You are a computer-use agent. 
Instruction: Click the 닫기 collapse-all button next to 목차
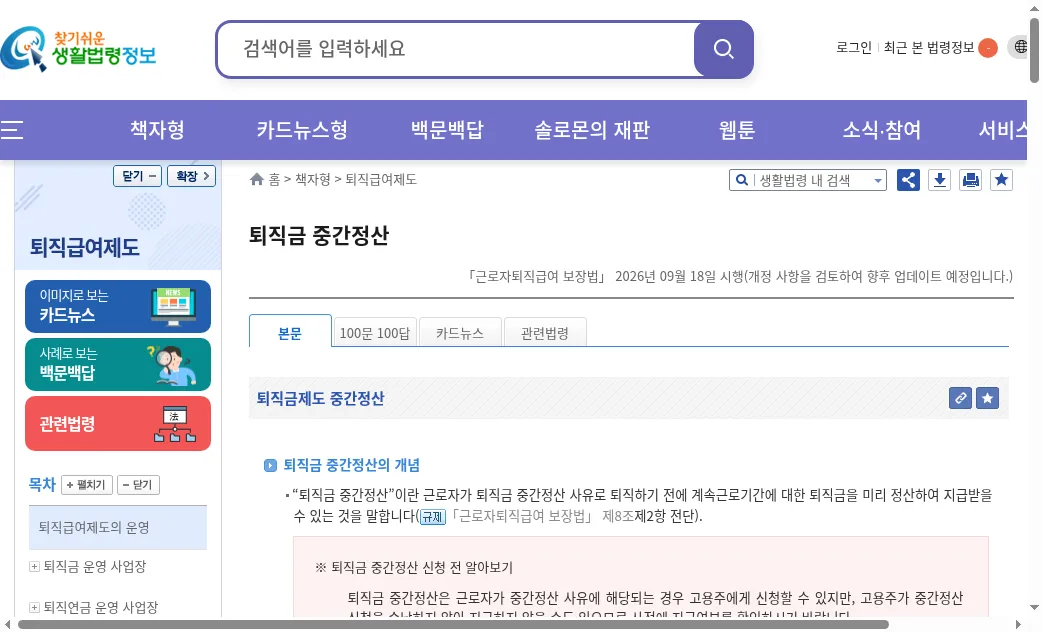[138, 485]
